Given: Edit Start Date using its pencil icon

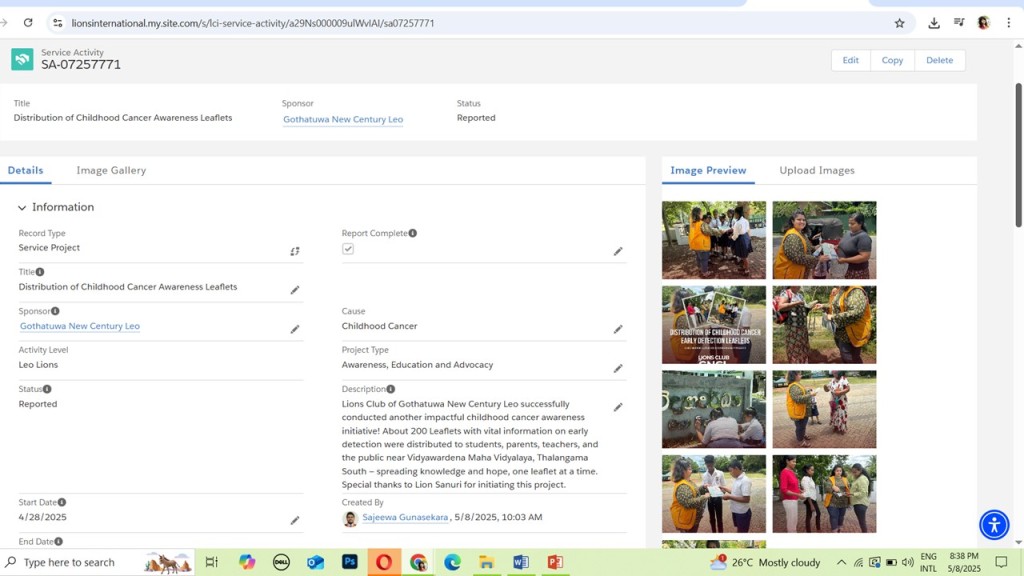Looking at the screenshot, I should tap(295, 520).
